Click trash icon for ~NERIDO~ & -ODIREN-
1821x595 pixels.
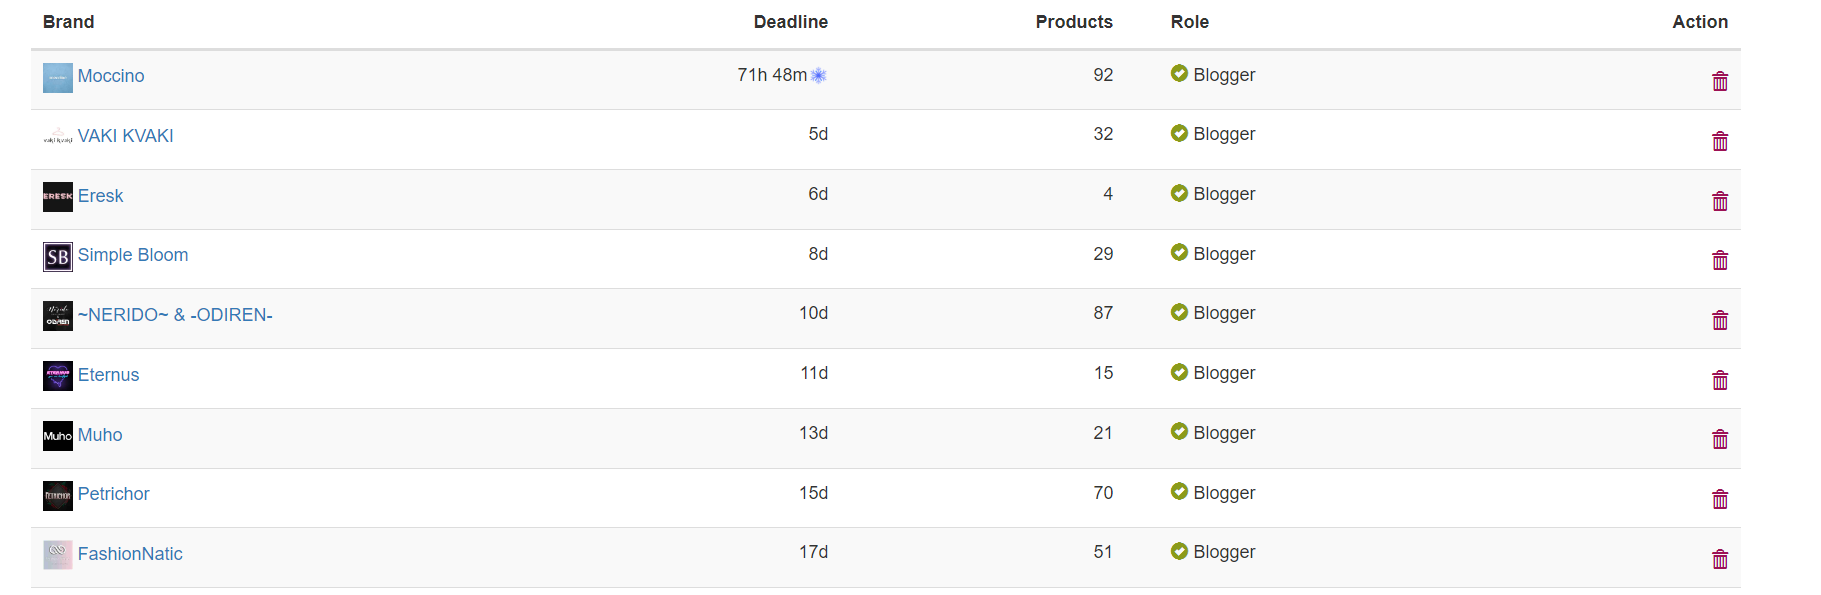coord(1719,320)
